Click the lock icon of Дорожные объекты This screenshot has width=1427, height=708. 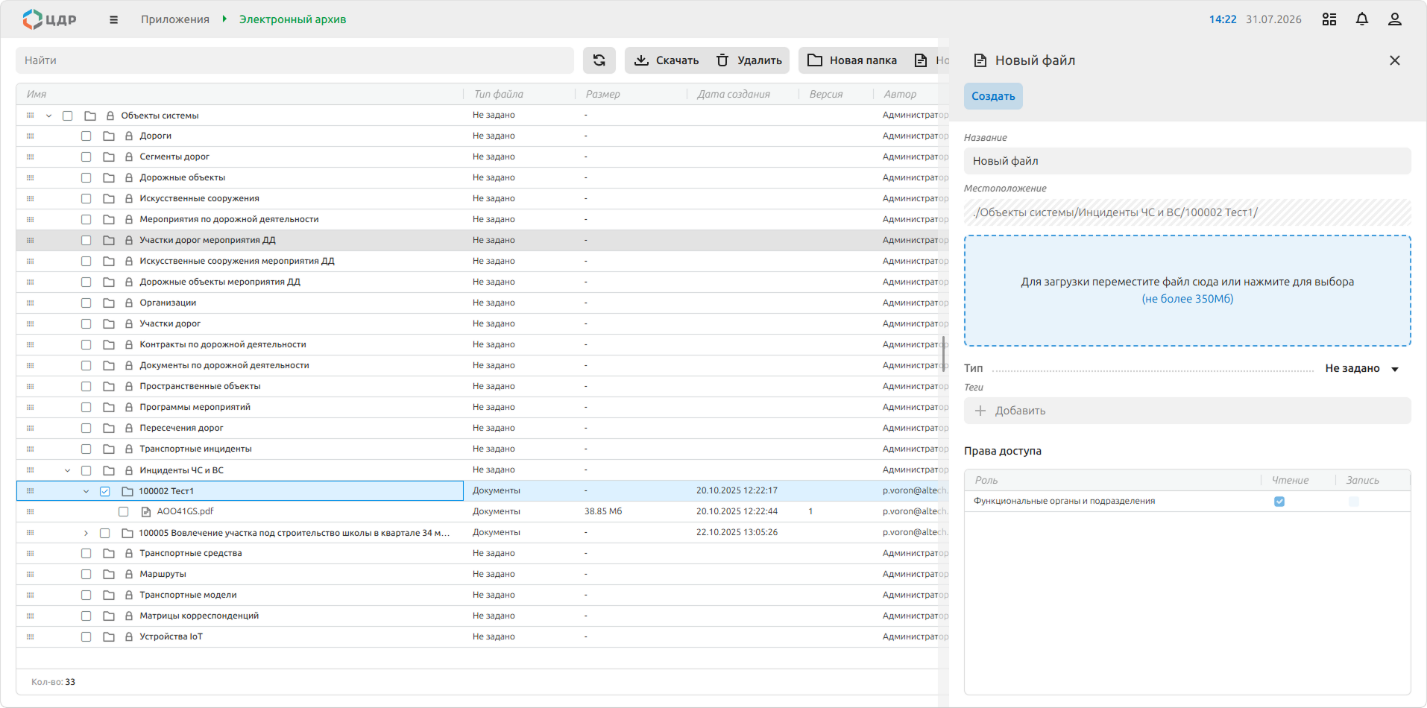(x=129, y=178)
